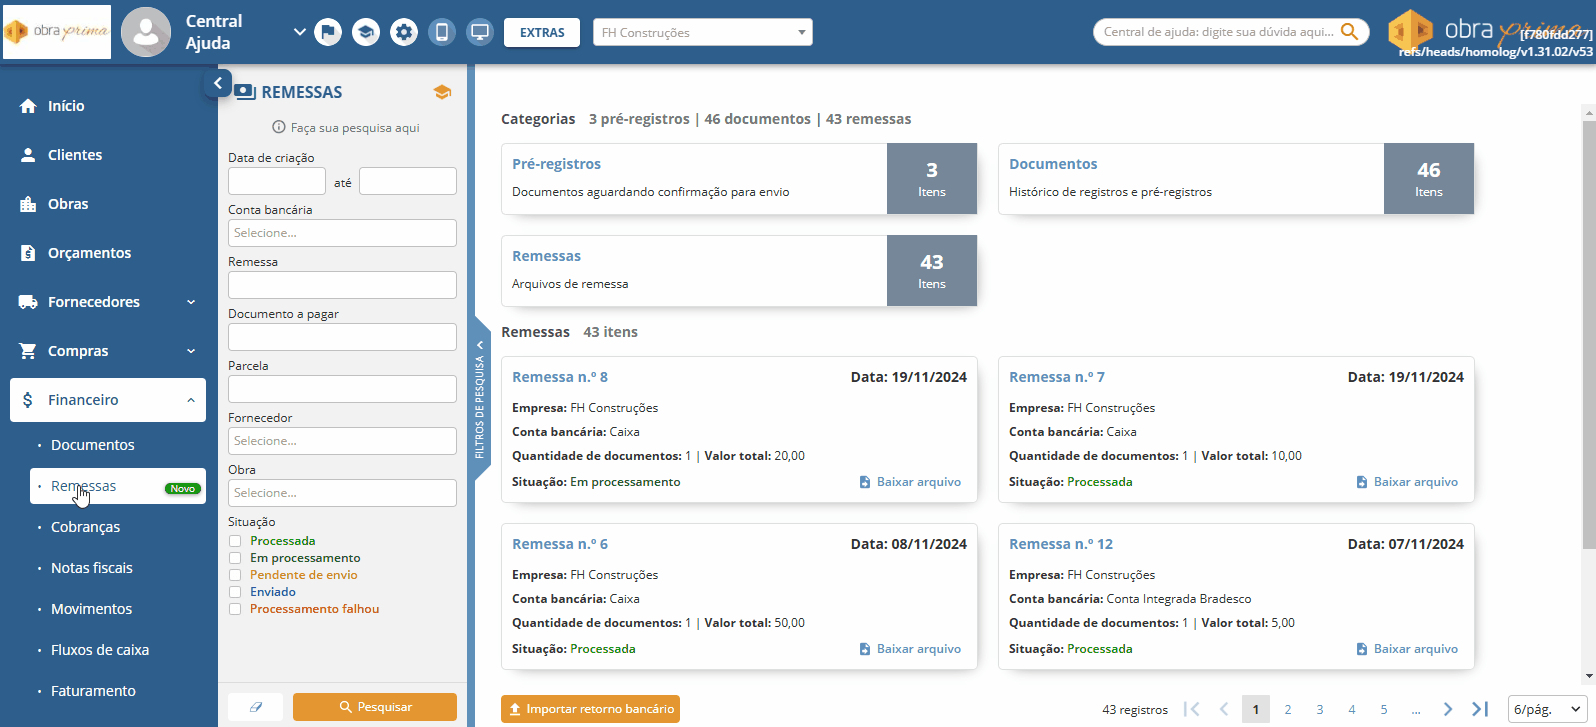Open the Central Ajuda user menu chevron
Viewport: 1596px width, 727px height.
point(299,32)
